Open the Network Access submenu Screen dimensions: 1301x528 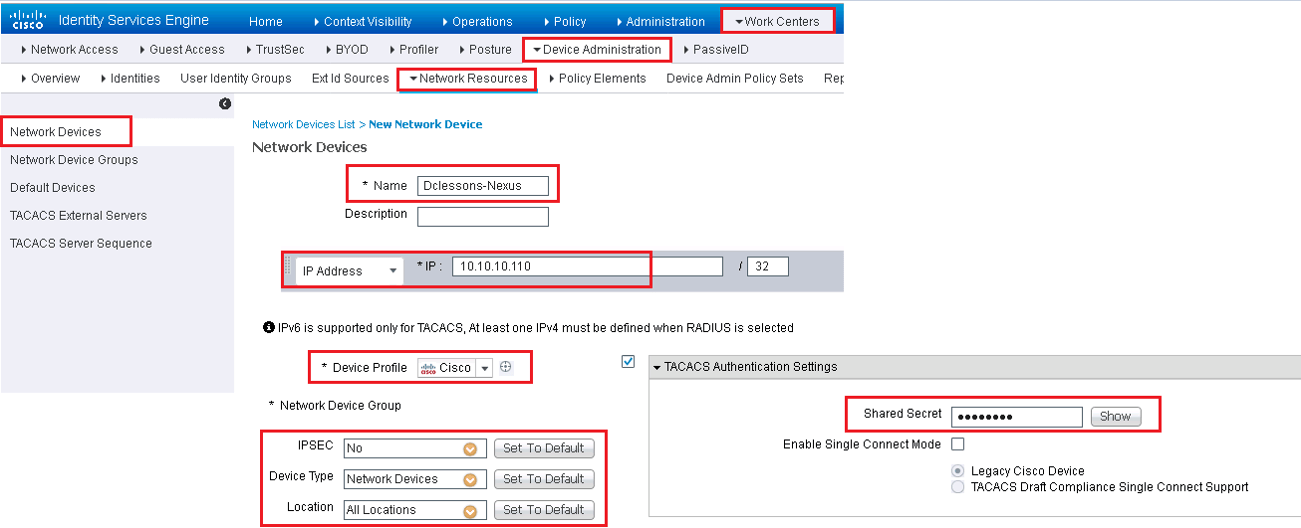pyautogui.click(x=70, y=49)
